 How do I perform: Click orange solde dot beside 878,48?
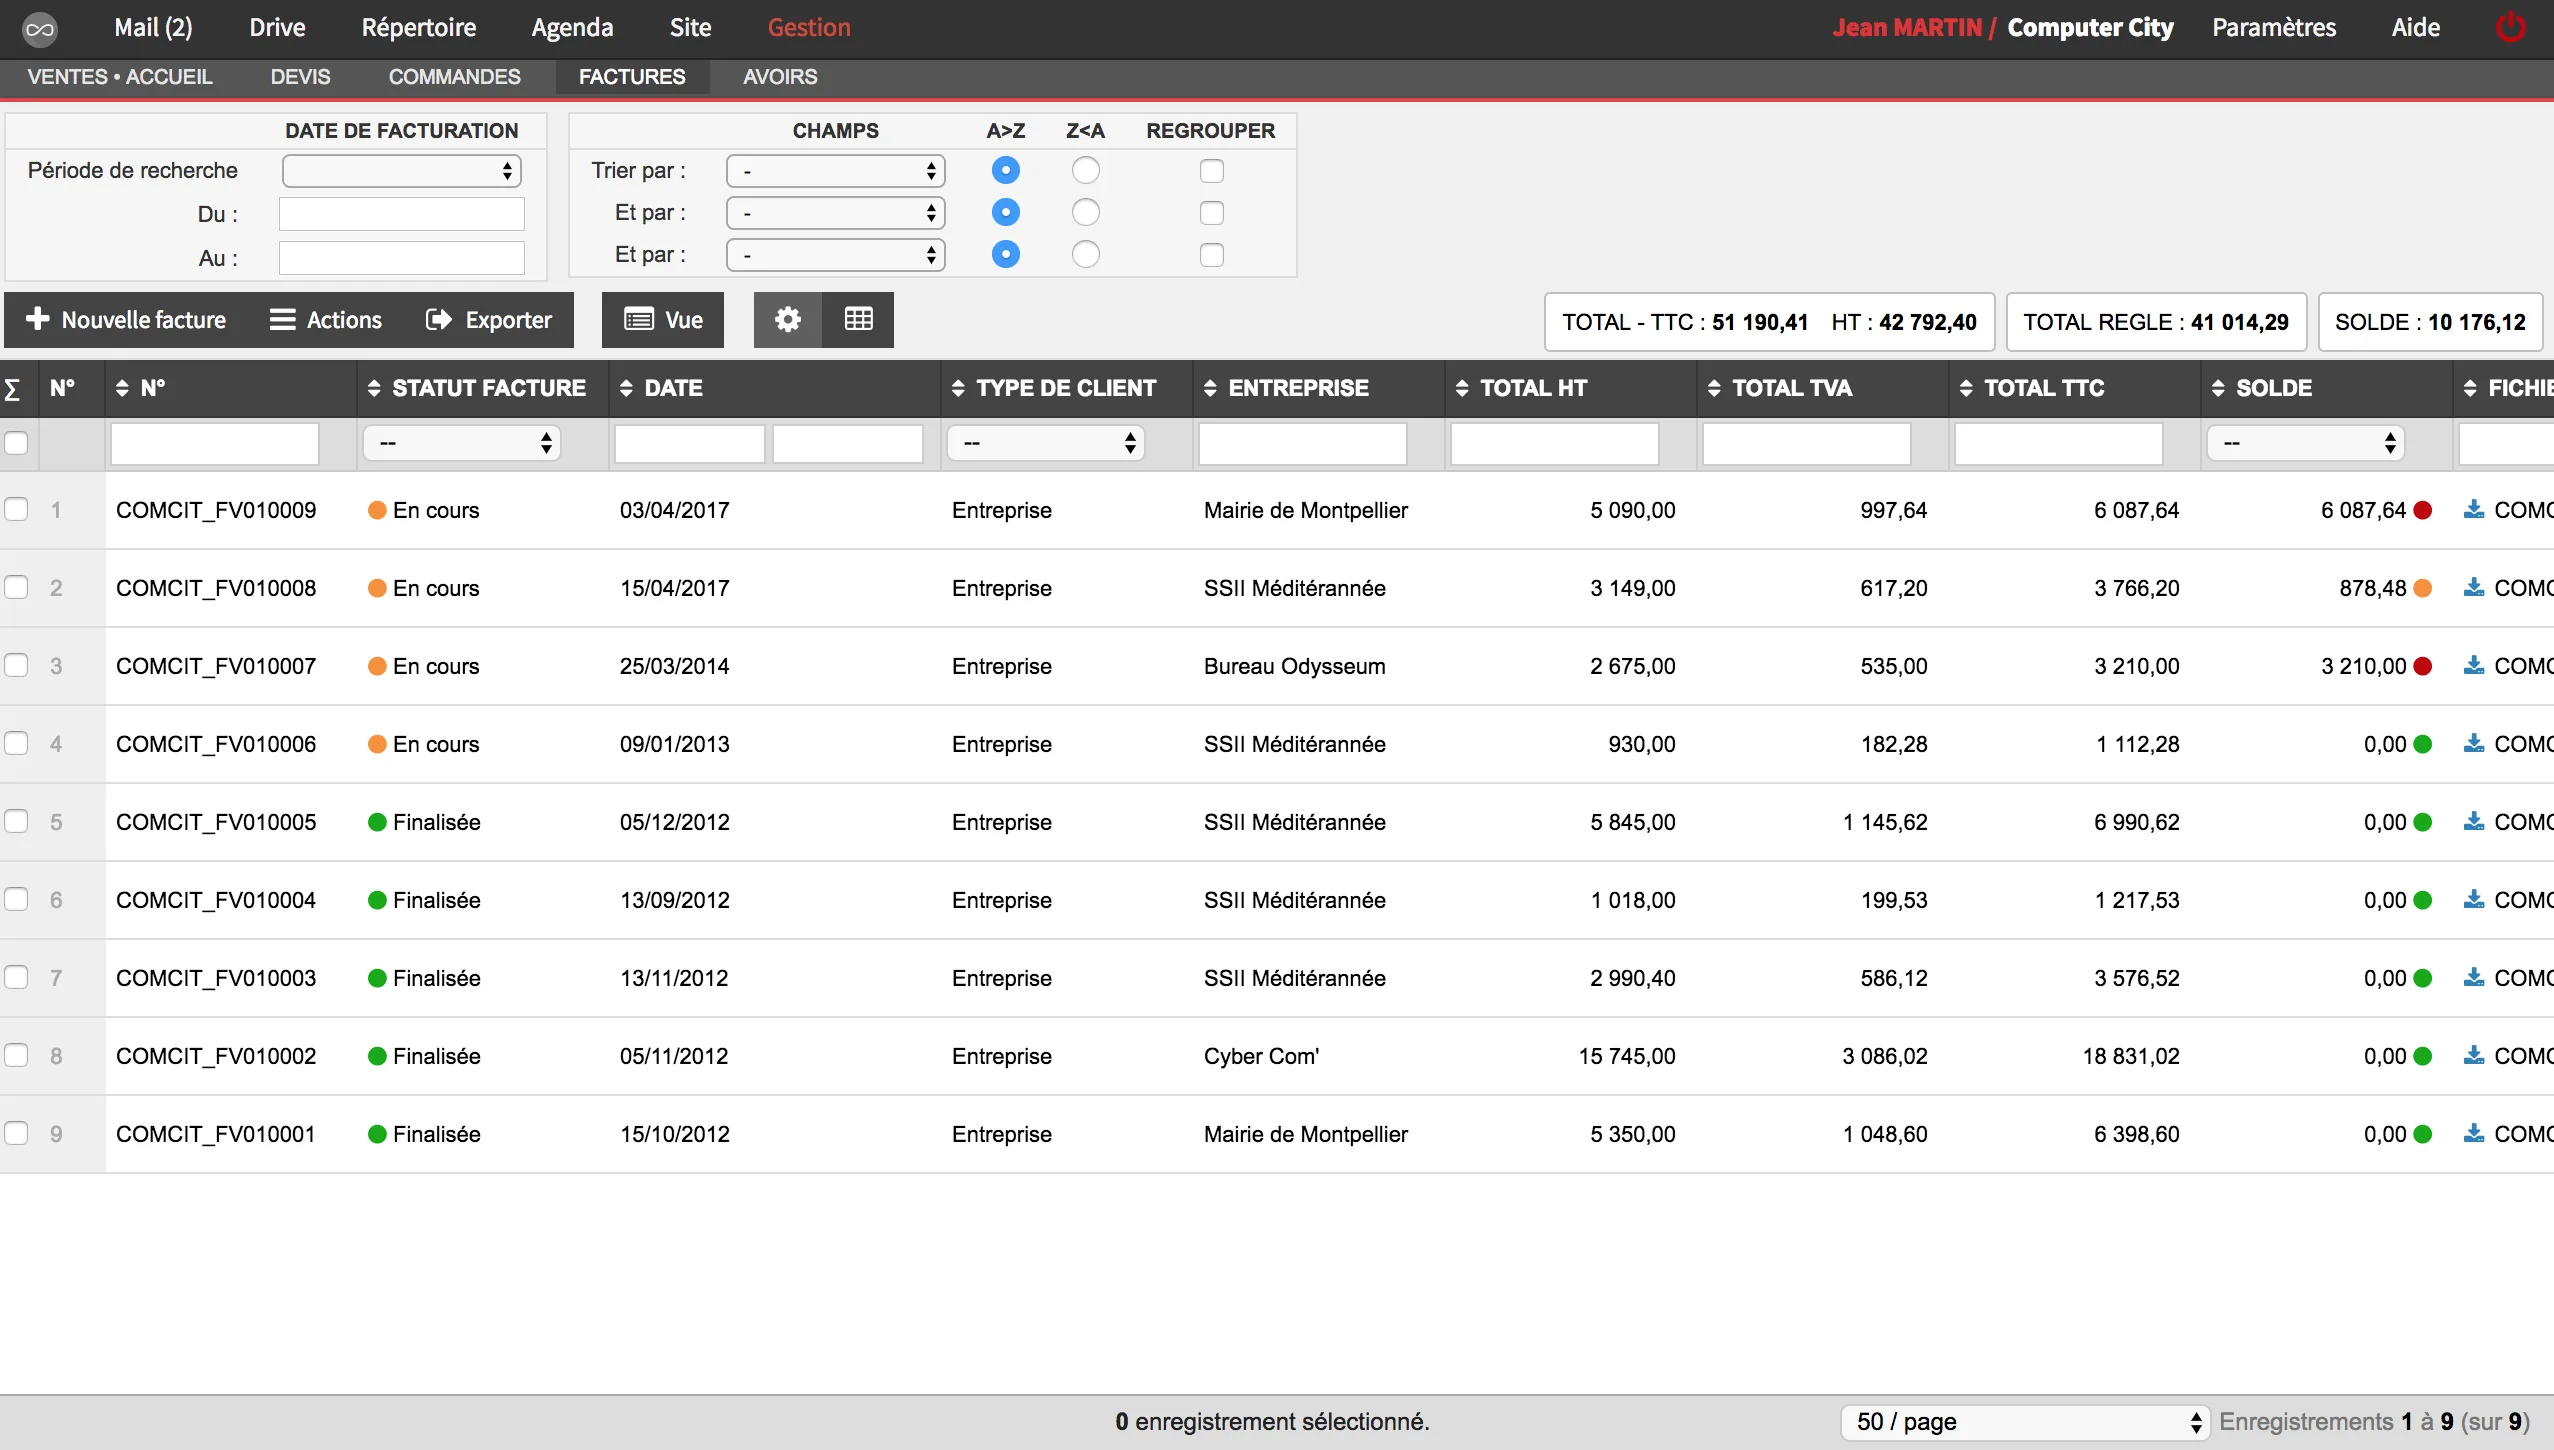(x=2422, y=588)
